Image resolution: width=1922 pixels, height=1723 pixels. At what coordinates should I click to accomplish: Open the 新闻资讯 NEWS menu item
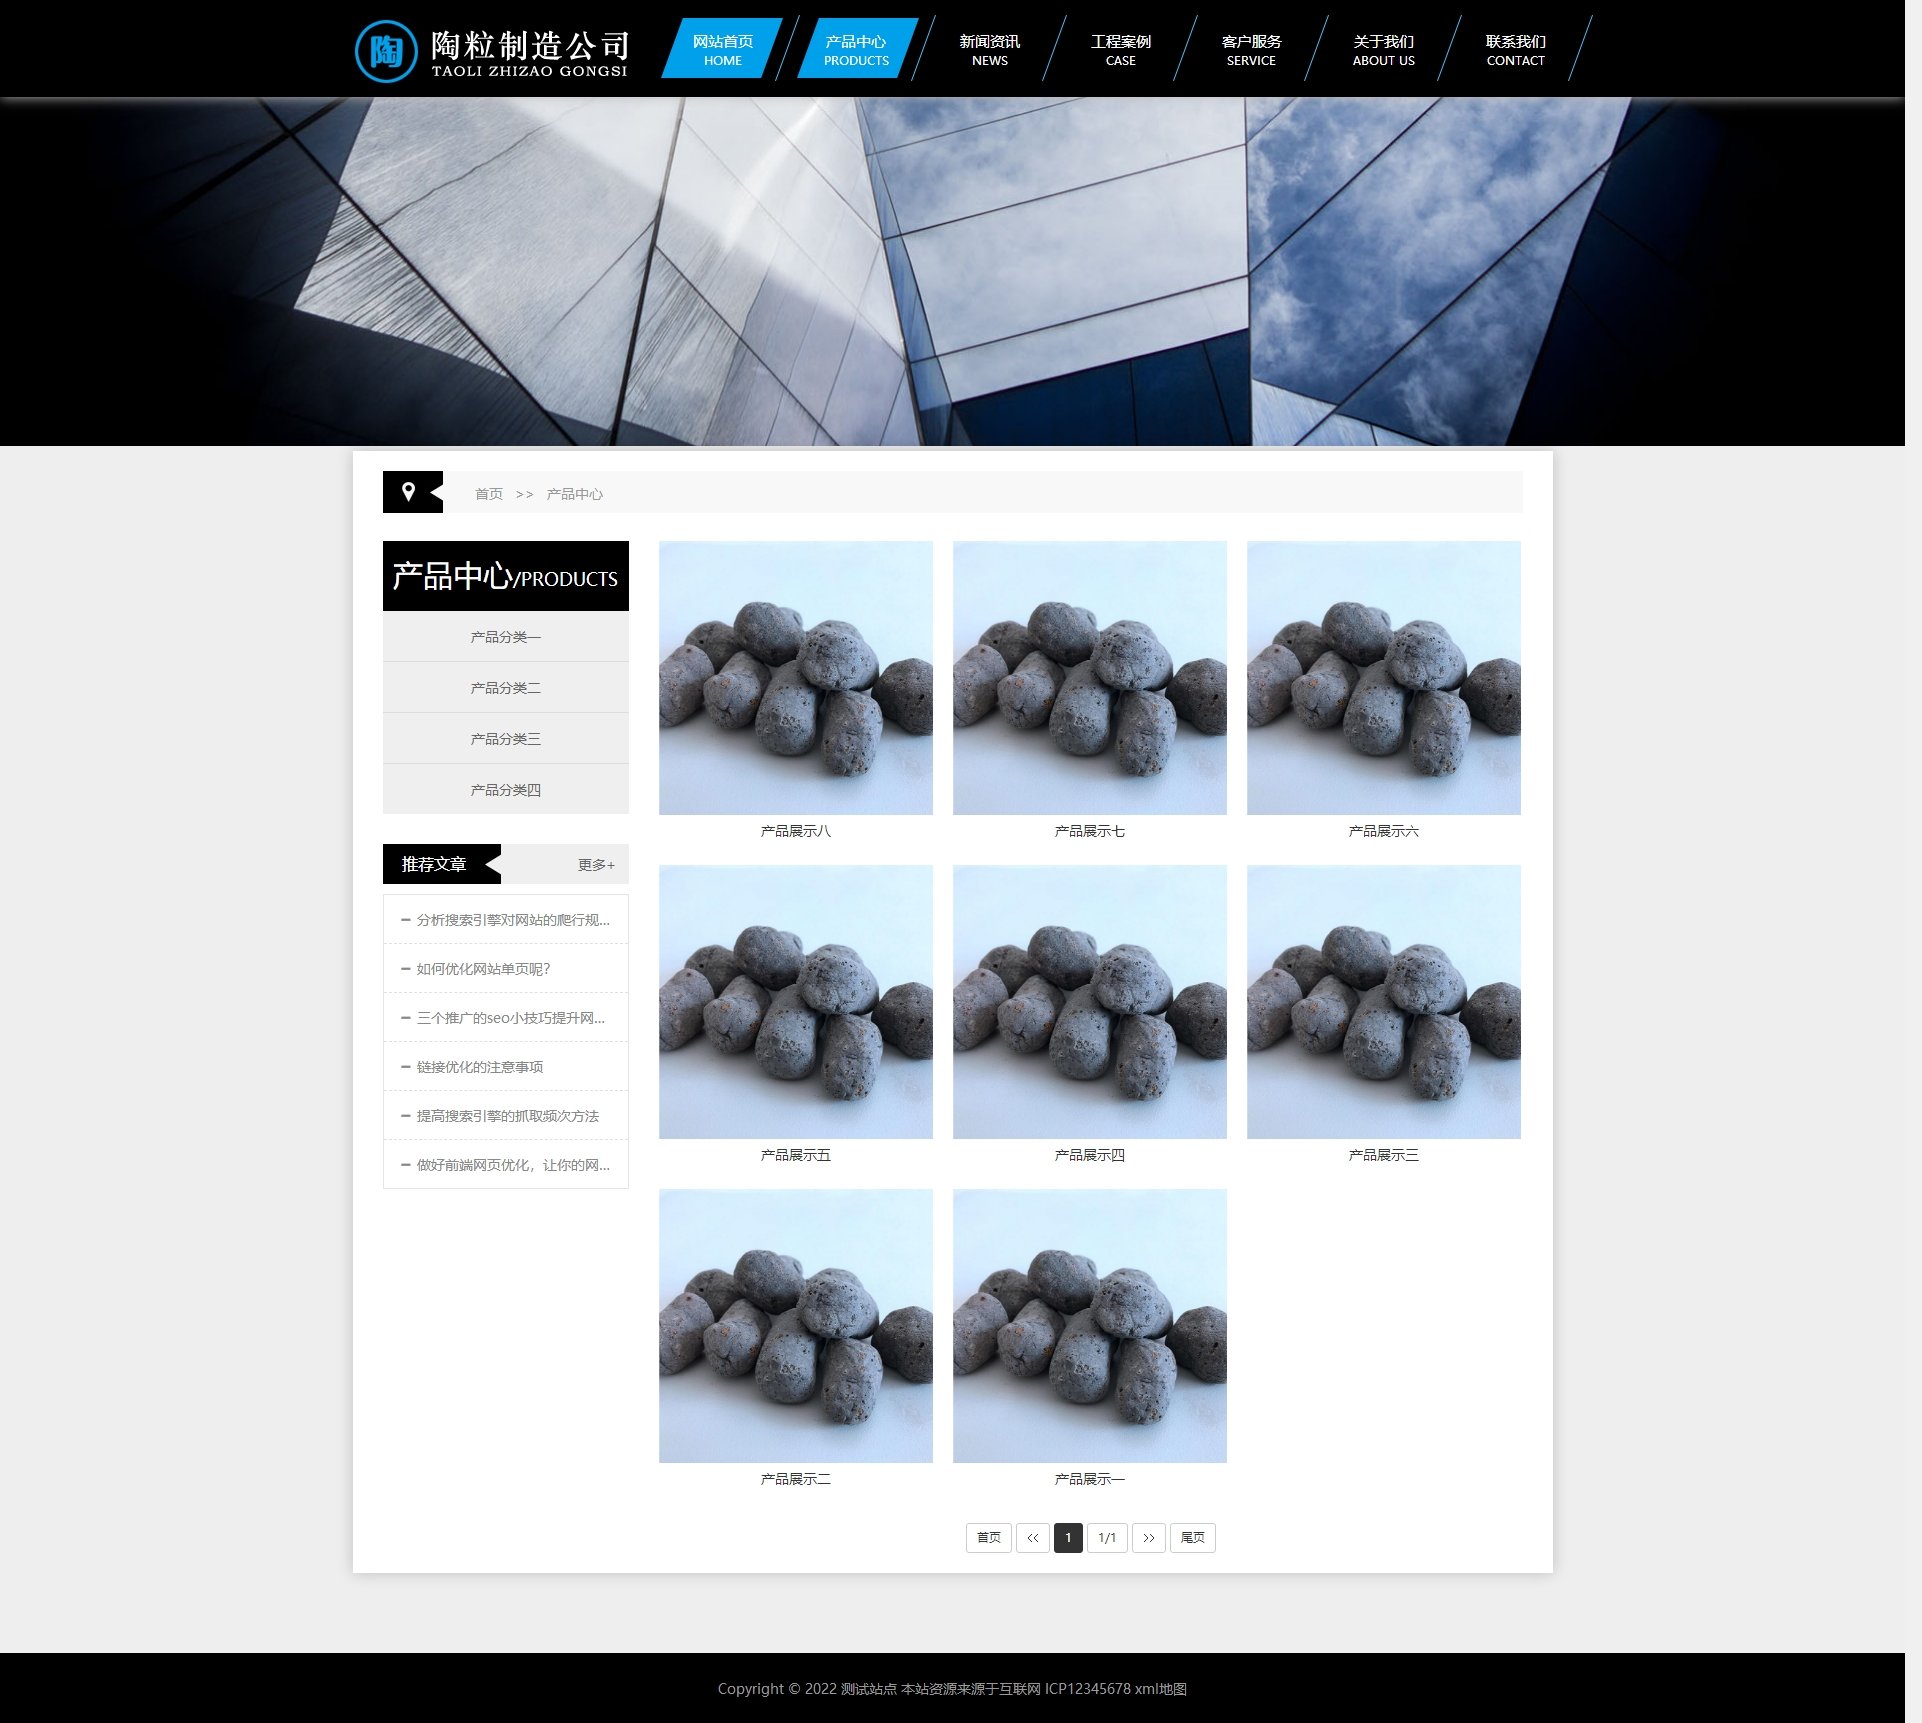pos(989,50)
